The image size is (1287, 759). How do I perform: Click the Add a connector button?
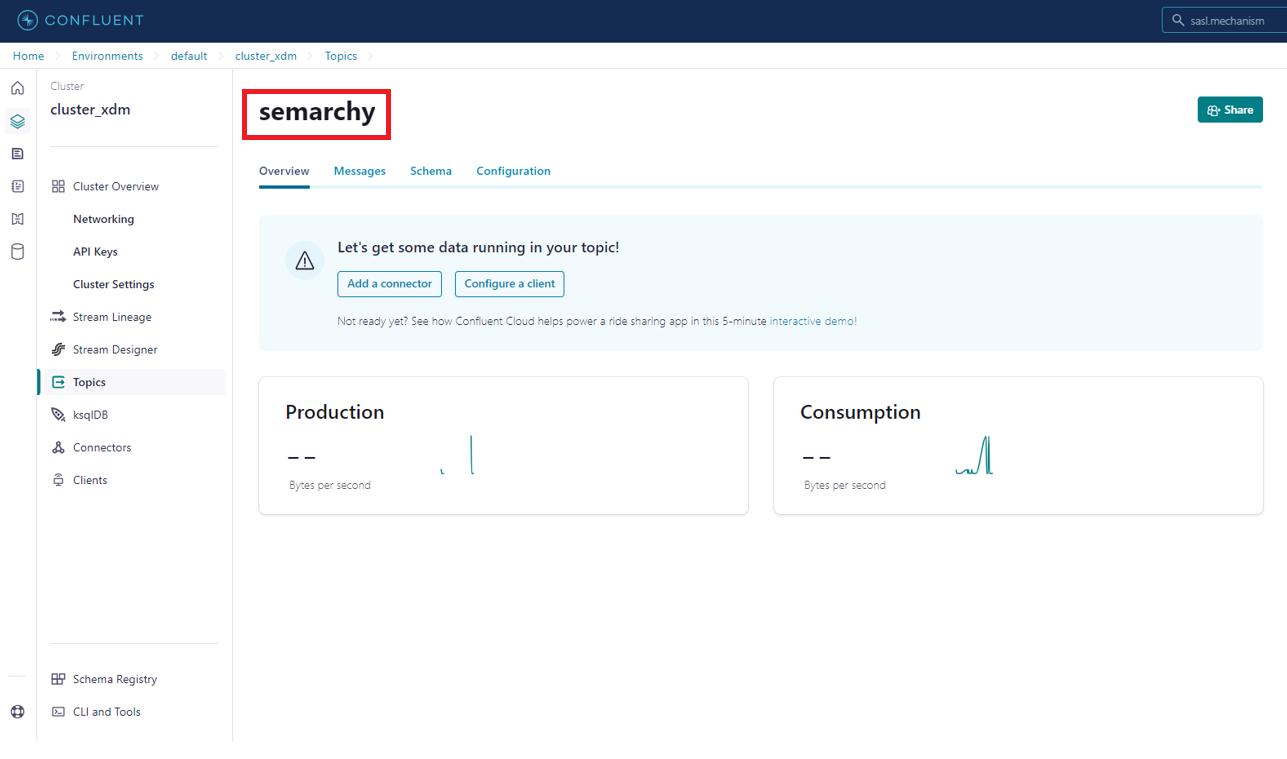(389, 284)
